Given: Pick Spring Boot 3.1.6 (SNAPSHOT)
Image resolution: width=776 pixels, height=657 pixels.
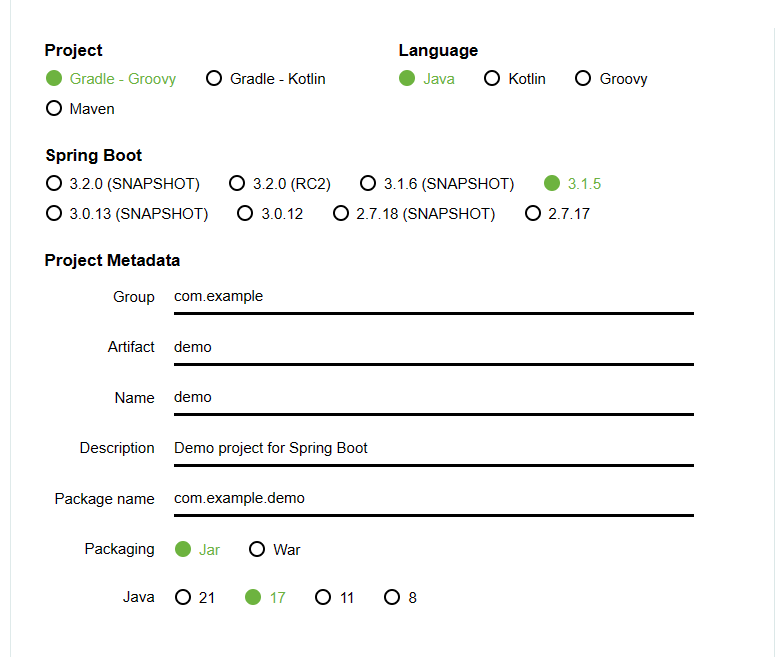Looking at the screenshot, I should coord(368,184).
